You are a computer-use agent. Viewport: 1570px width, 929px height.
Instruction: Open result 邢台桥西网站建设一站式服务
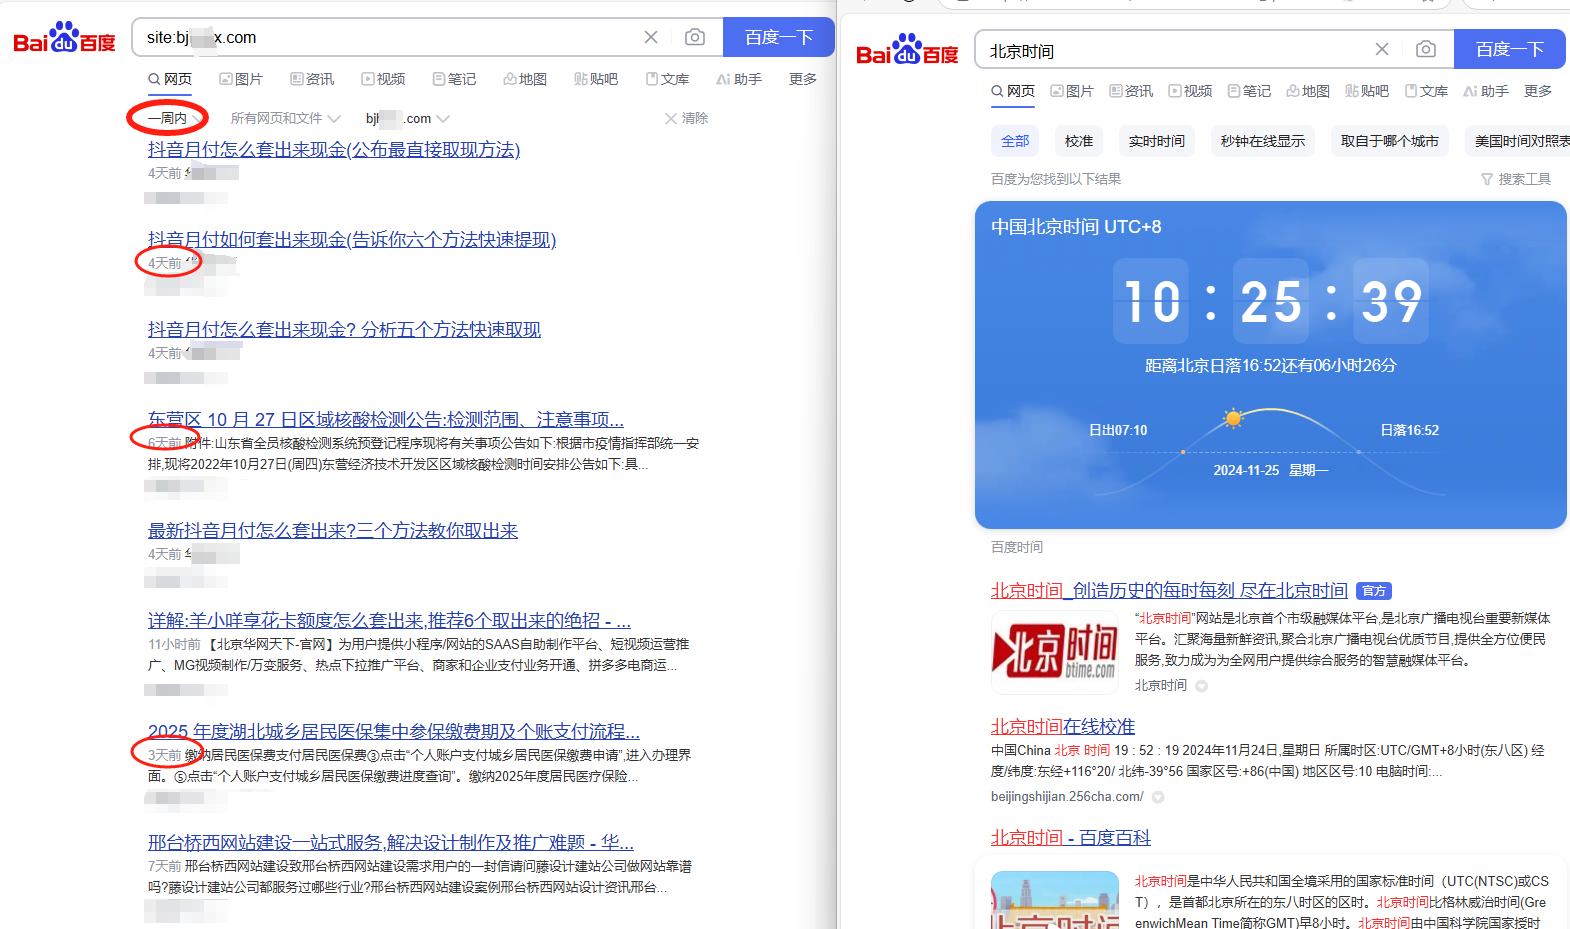click(391, 843)
